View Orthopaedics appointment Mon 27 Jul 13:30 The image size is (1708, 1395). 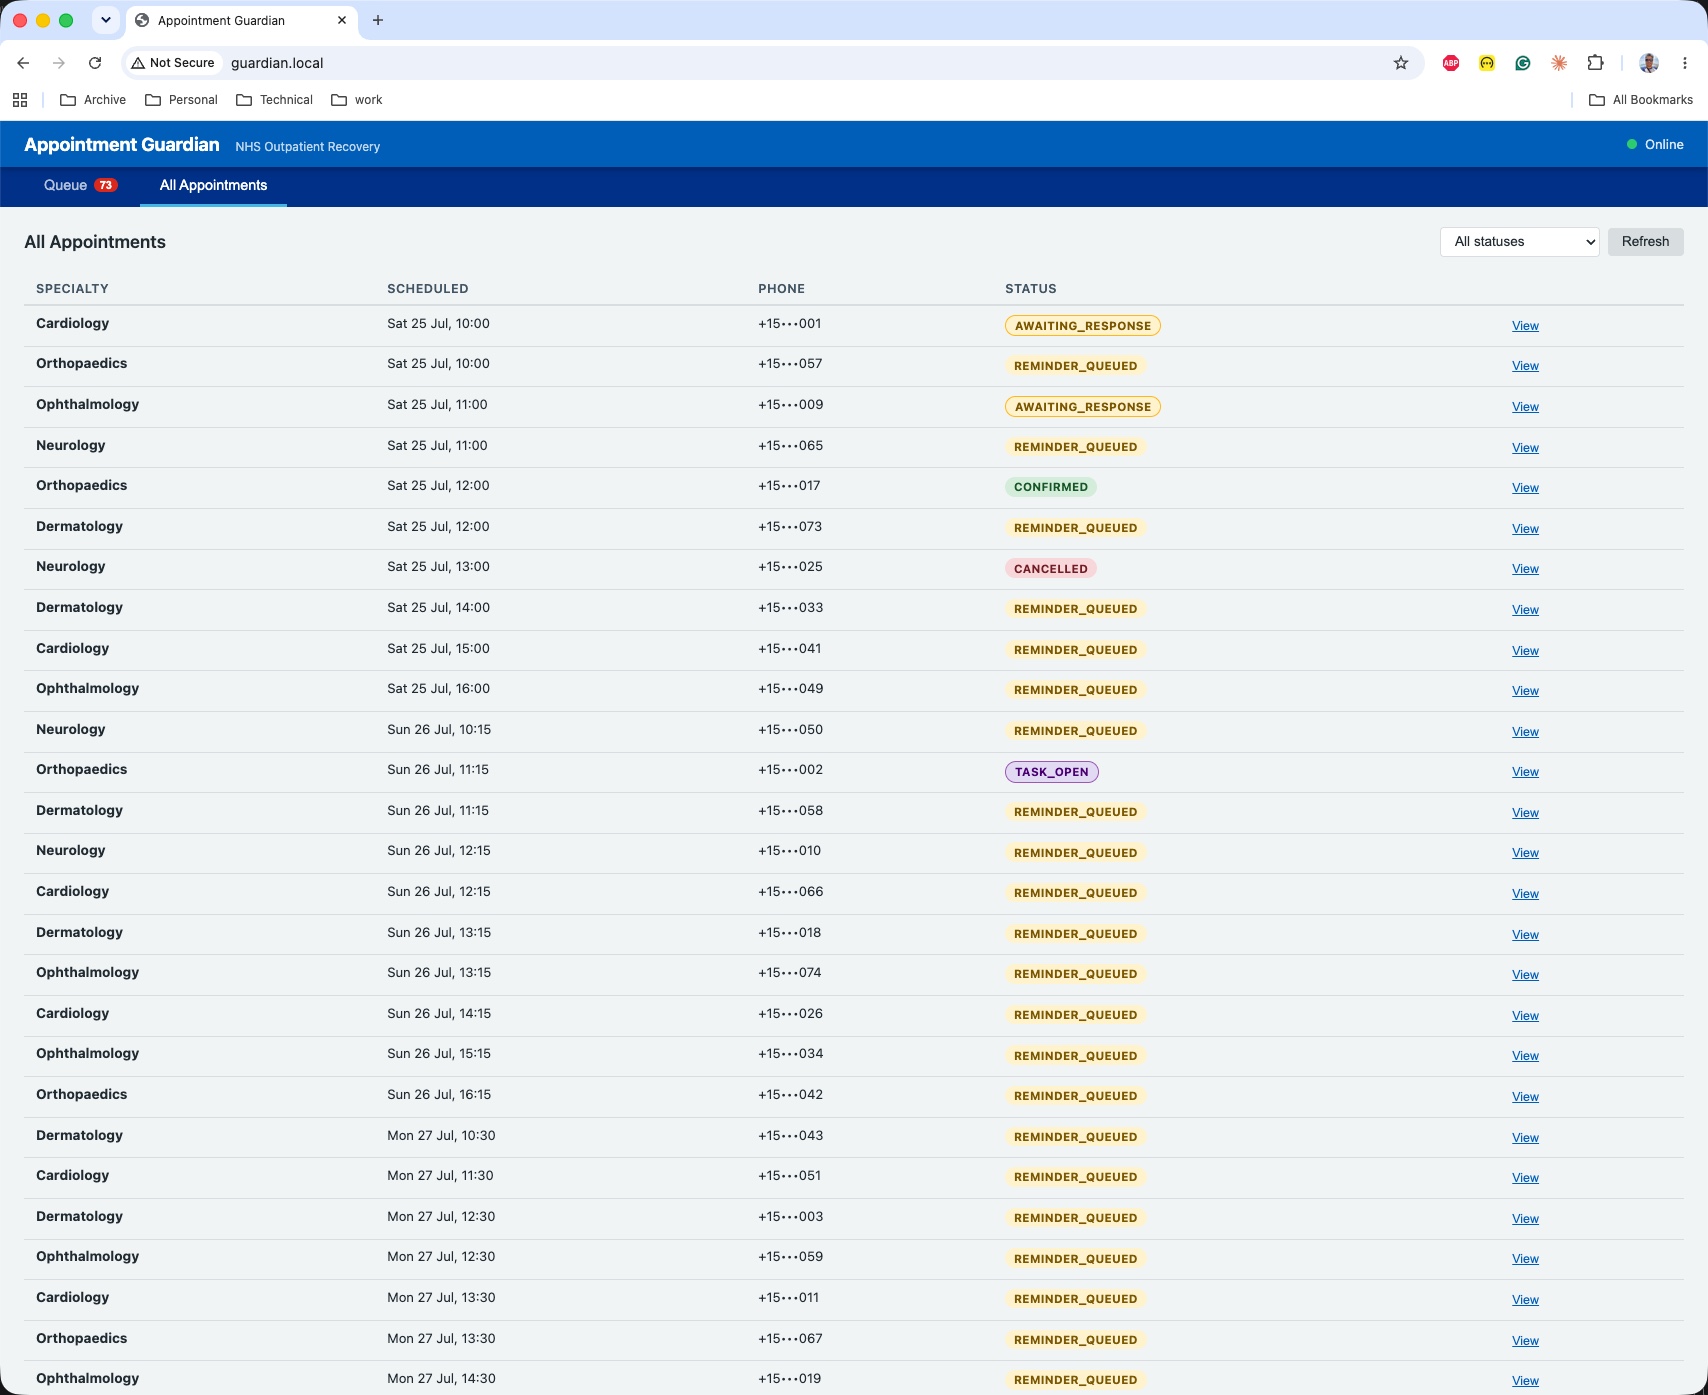(x=1525, y=1341)
